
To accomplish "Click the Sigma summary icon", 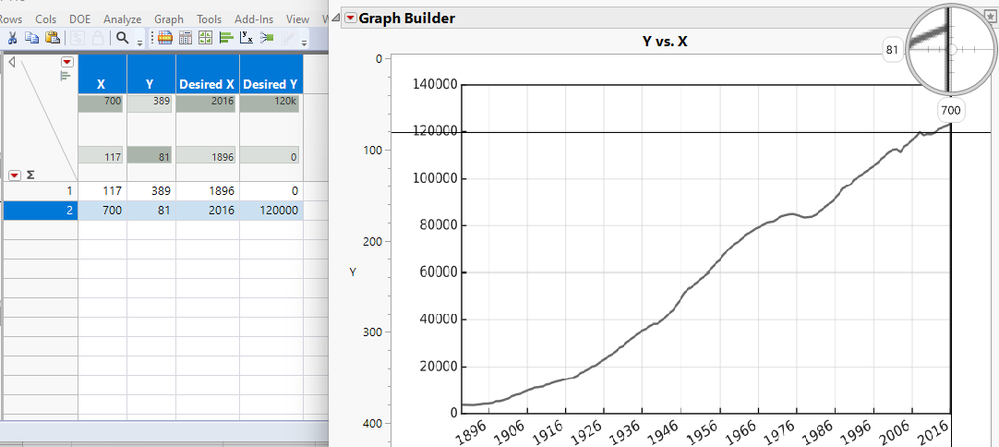I will point(31,175).
